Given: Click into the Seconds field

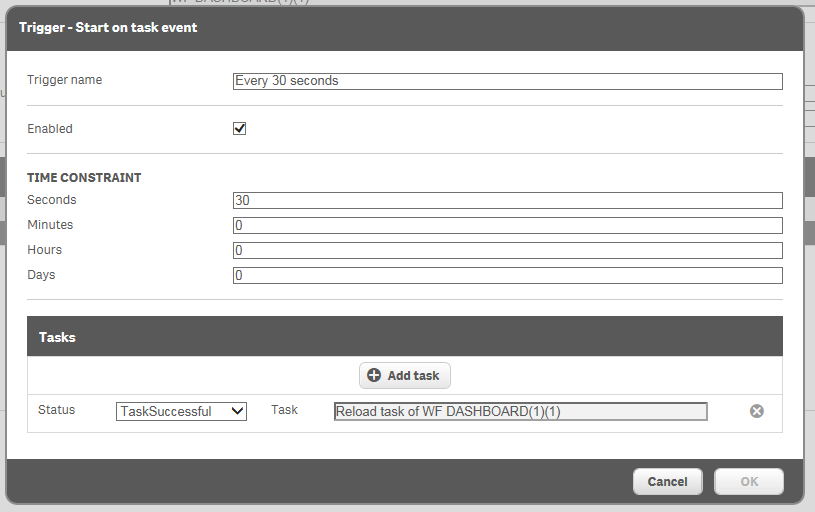Looking at the screenshot, I should click(x=507, y=200).
